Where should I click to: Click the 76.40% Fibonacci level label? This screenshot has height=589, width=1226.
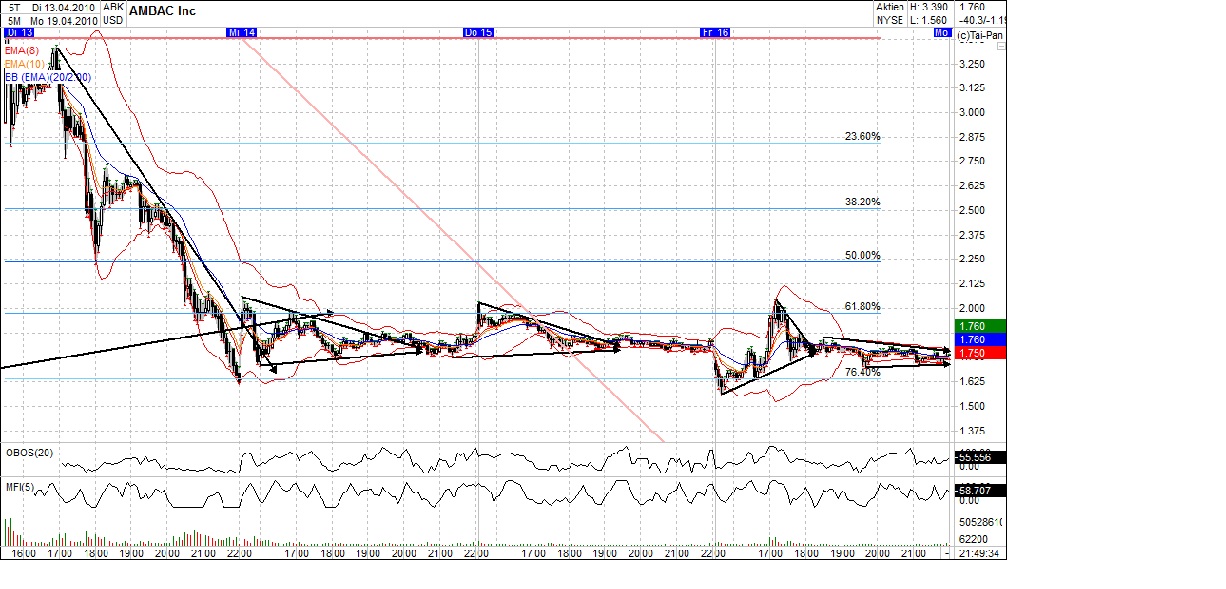[x=862, y=372]
